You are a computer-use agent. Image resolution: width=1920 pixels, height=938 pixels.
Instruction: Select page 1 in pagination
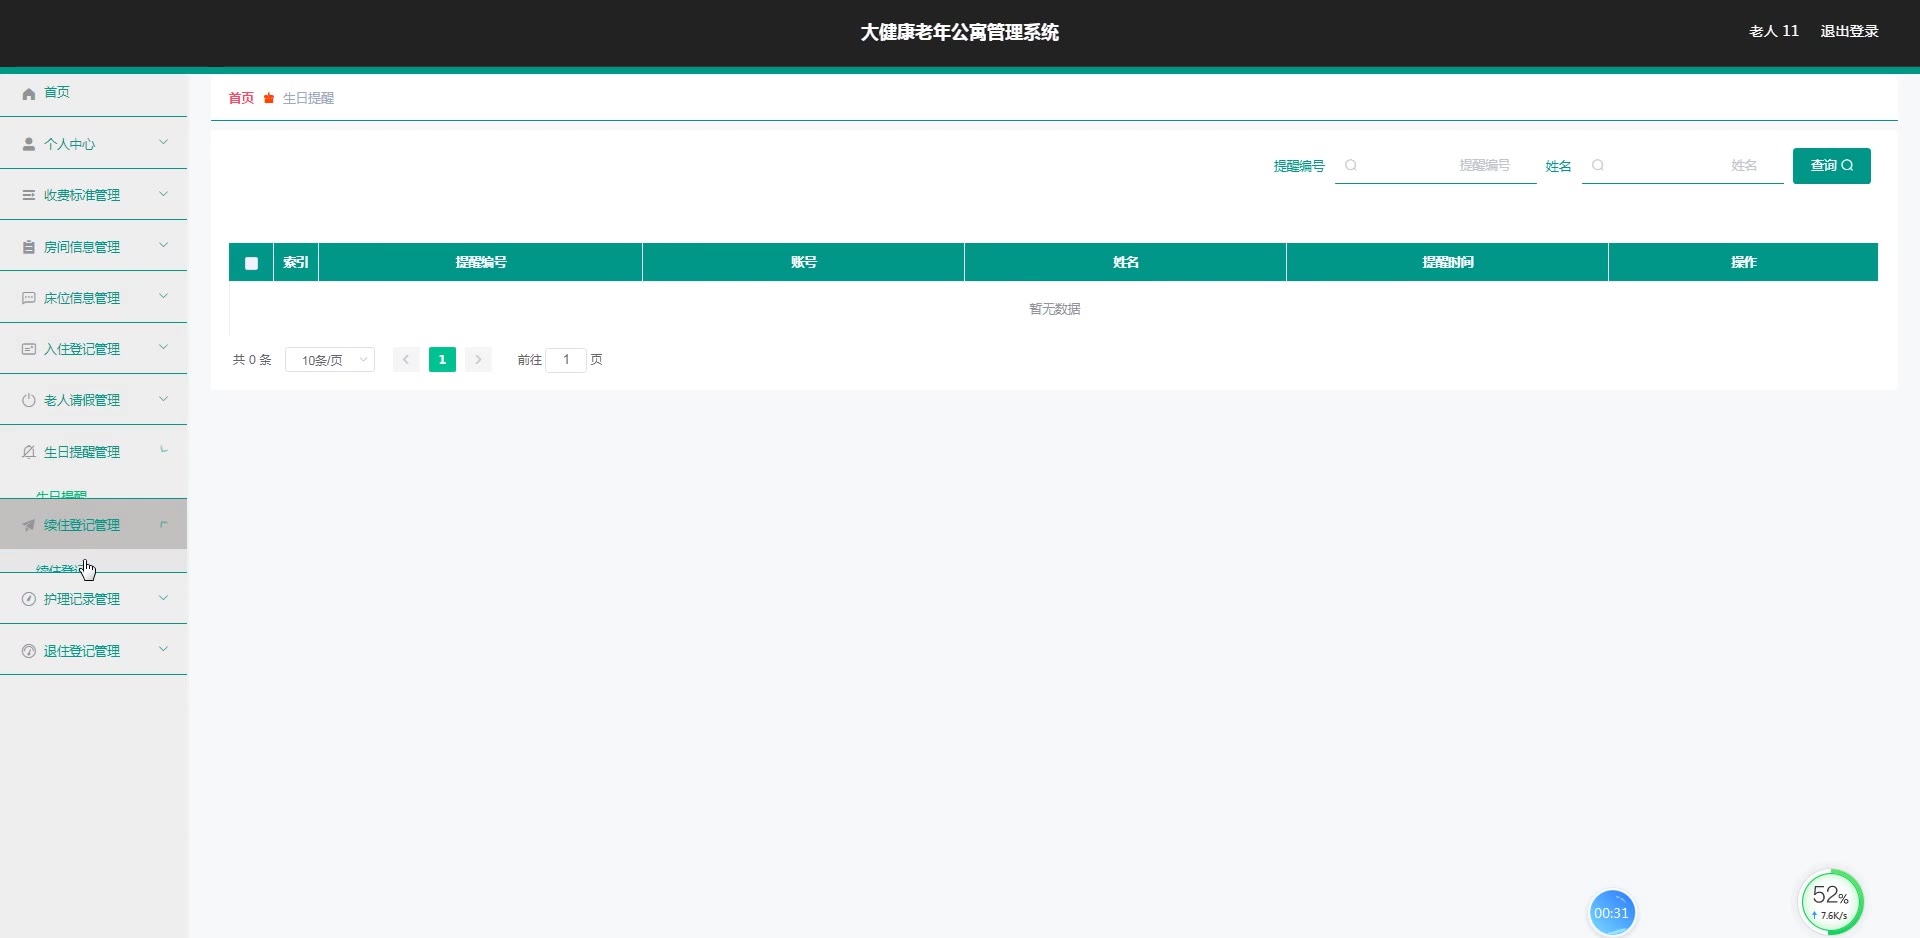[x=442, y=360]
